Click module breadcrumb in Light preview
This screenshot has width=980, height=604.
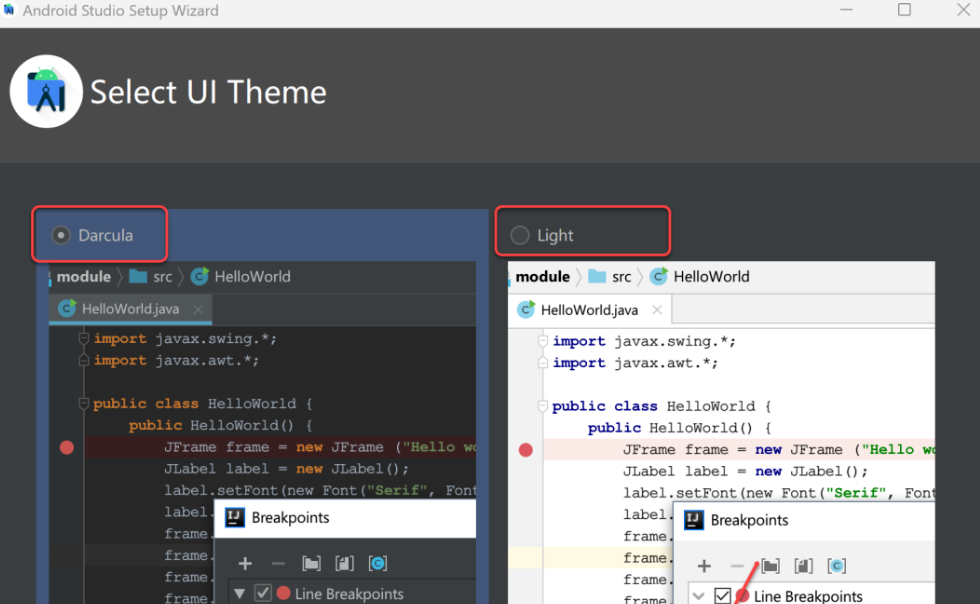tap(542, 276)
